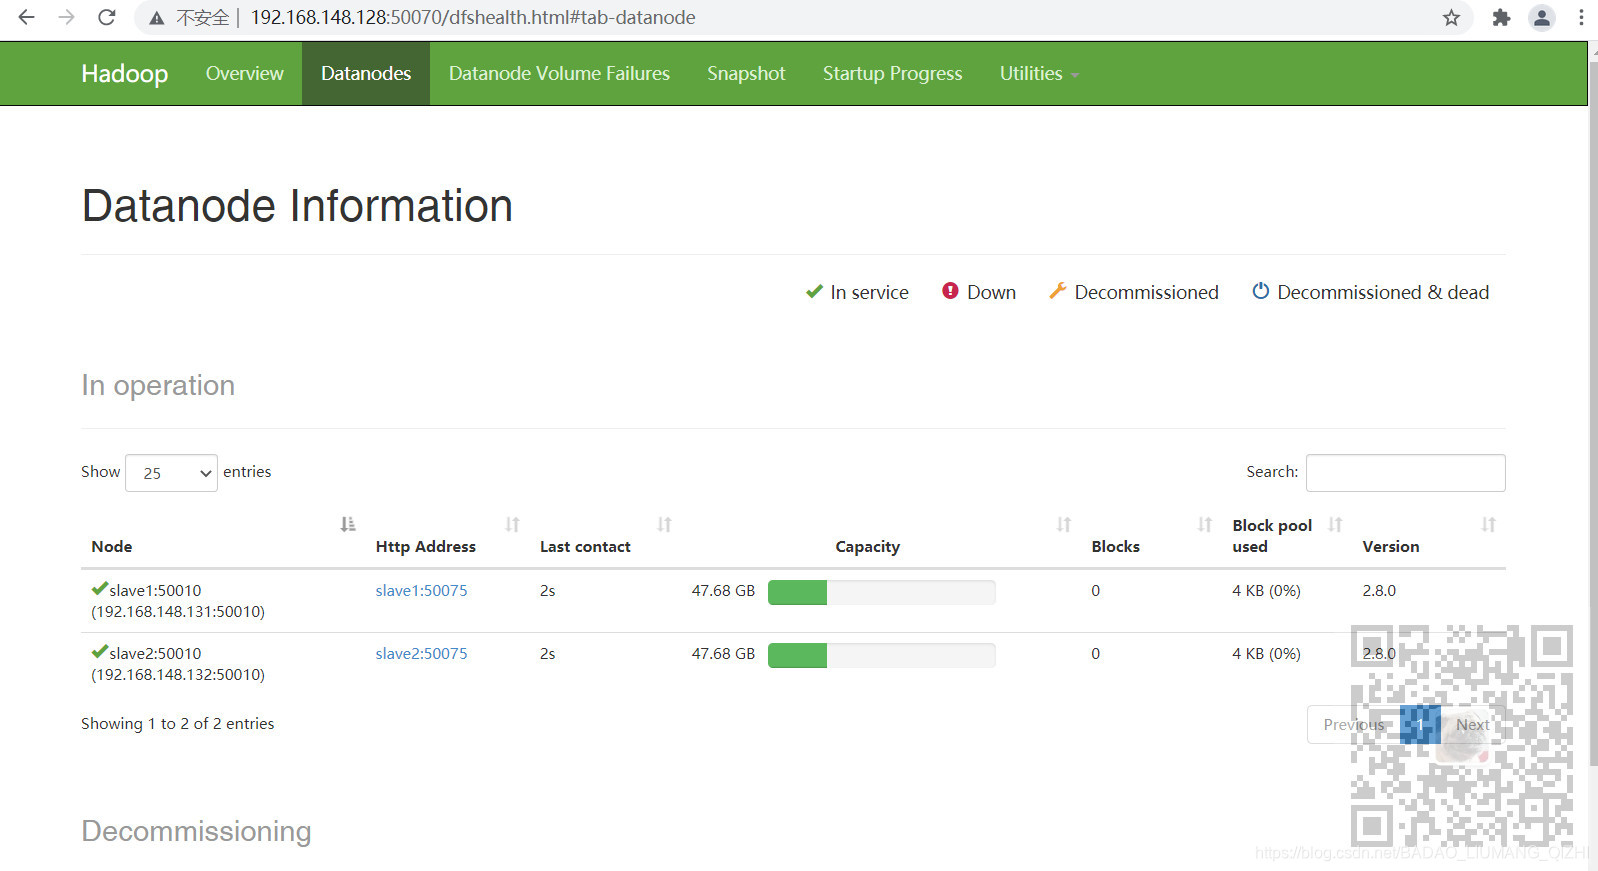Screen dimensions: 1598x871
Task: Sort by Http Address column sort icon
Action: pos(513,524)
